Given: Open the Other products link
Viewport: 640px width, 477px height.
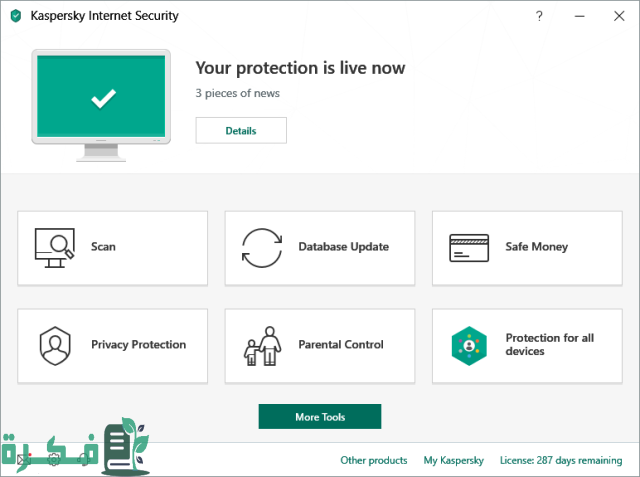Looking at the screenshot, I should pos(374,460).
